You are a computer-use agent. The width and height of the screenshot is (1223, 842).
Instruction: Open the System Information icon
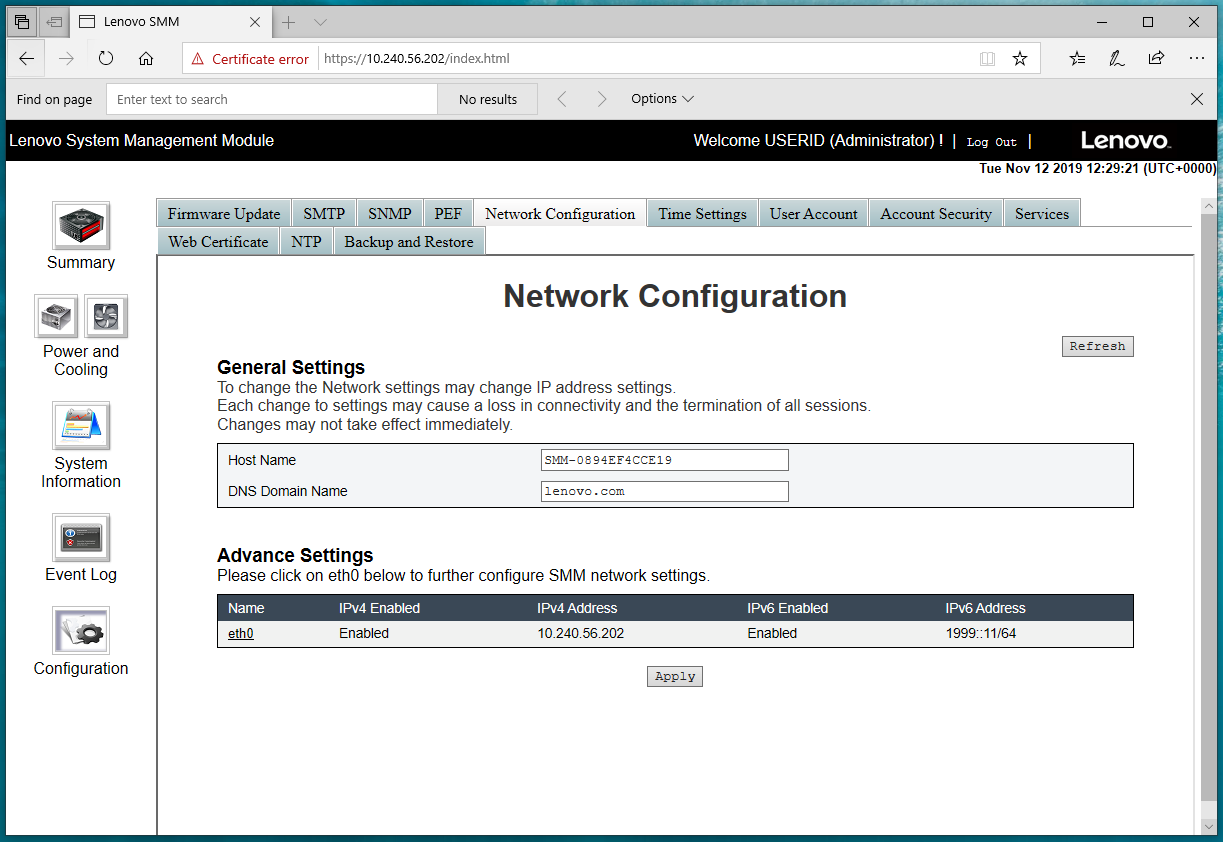click(81, 427)
